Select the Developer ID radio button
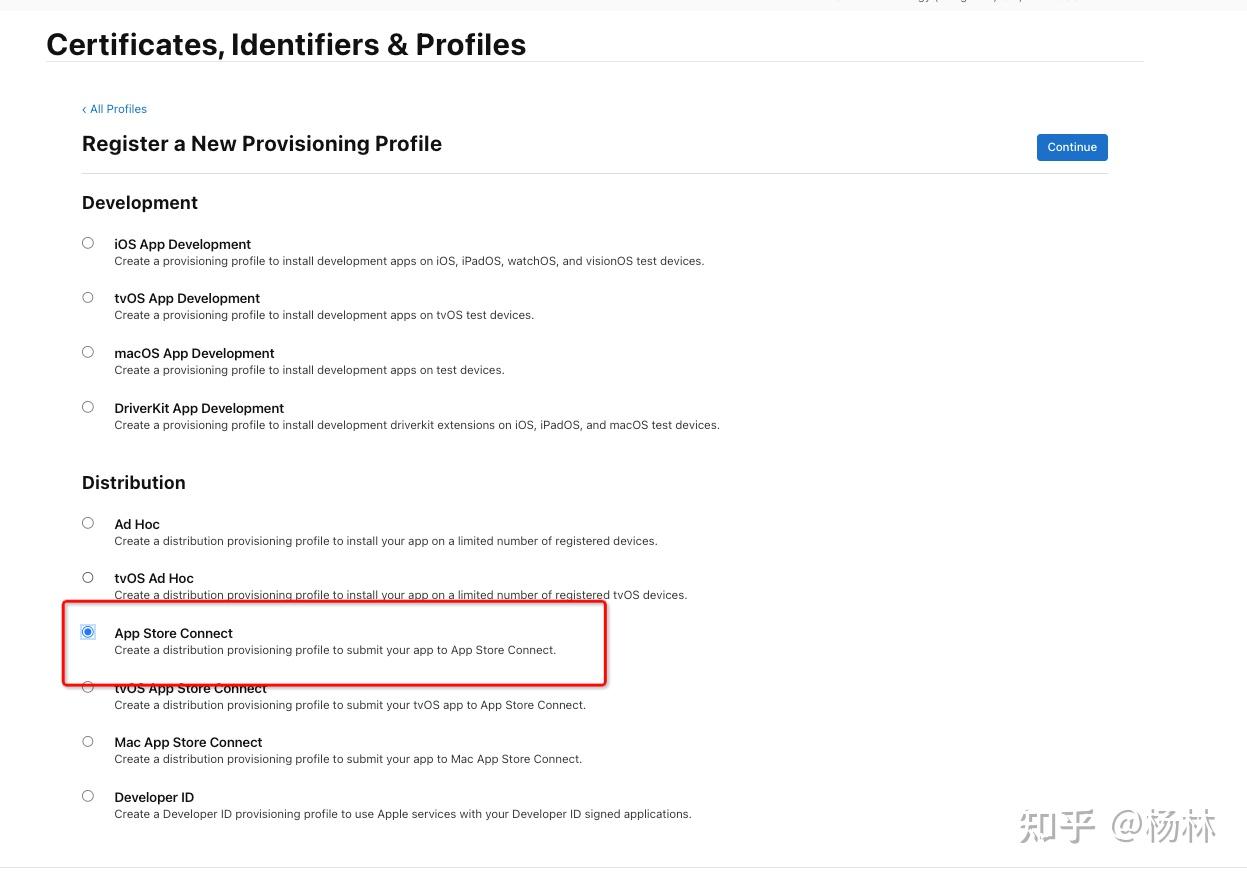Image resolution: width=1247 pixels, height=876 pixels. tap(88, 796)
